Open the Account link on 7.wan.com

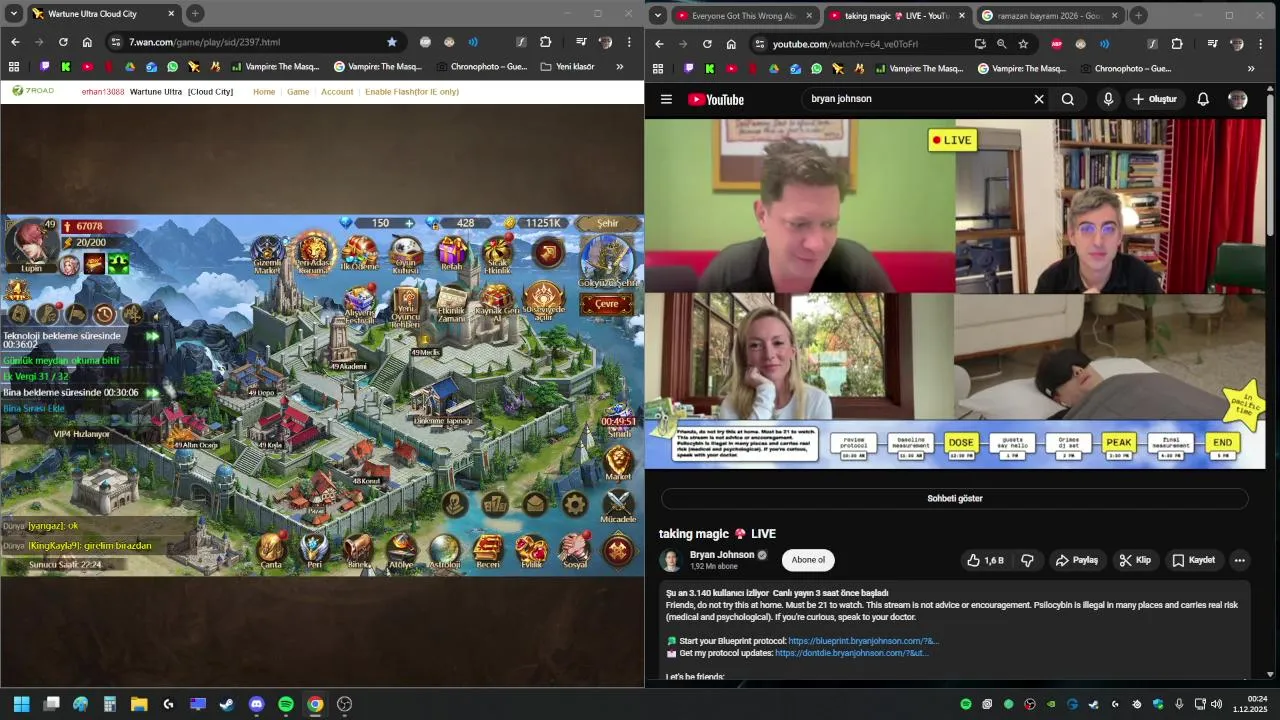[x=337, y=91]
